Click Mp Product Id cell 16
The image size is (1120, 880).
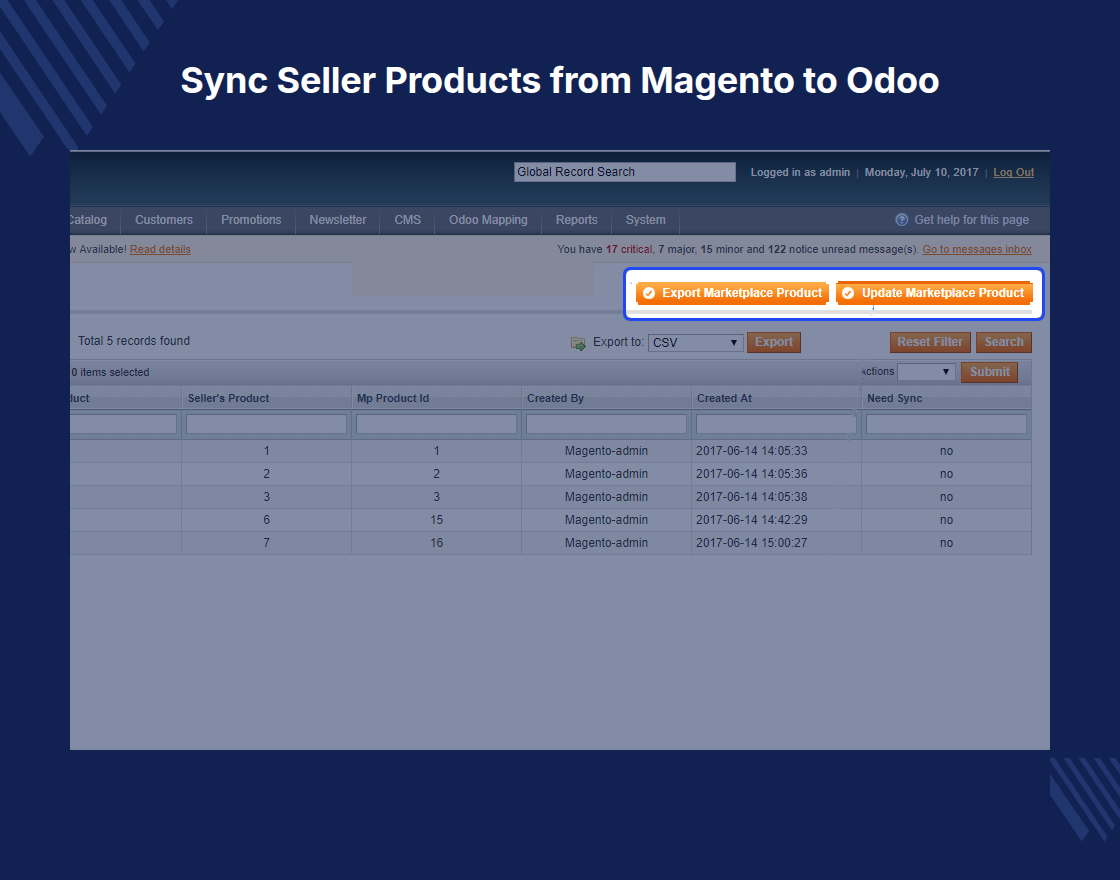point(436,543)
